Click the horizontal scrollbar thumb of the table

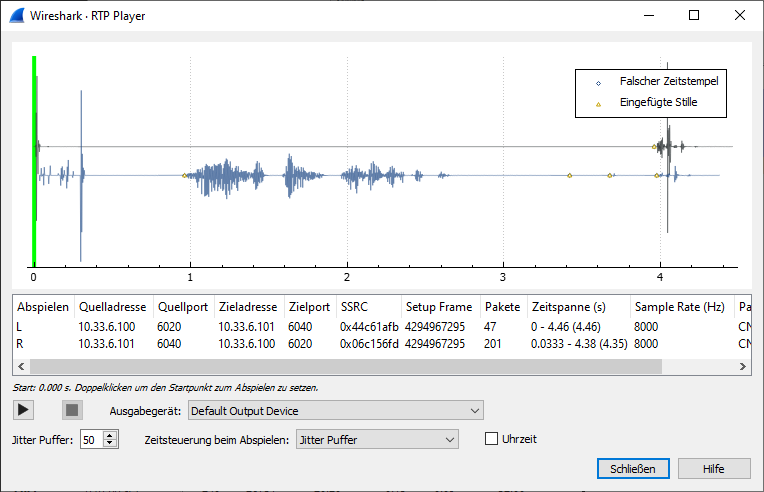click(x=346, y=366)
